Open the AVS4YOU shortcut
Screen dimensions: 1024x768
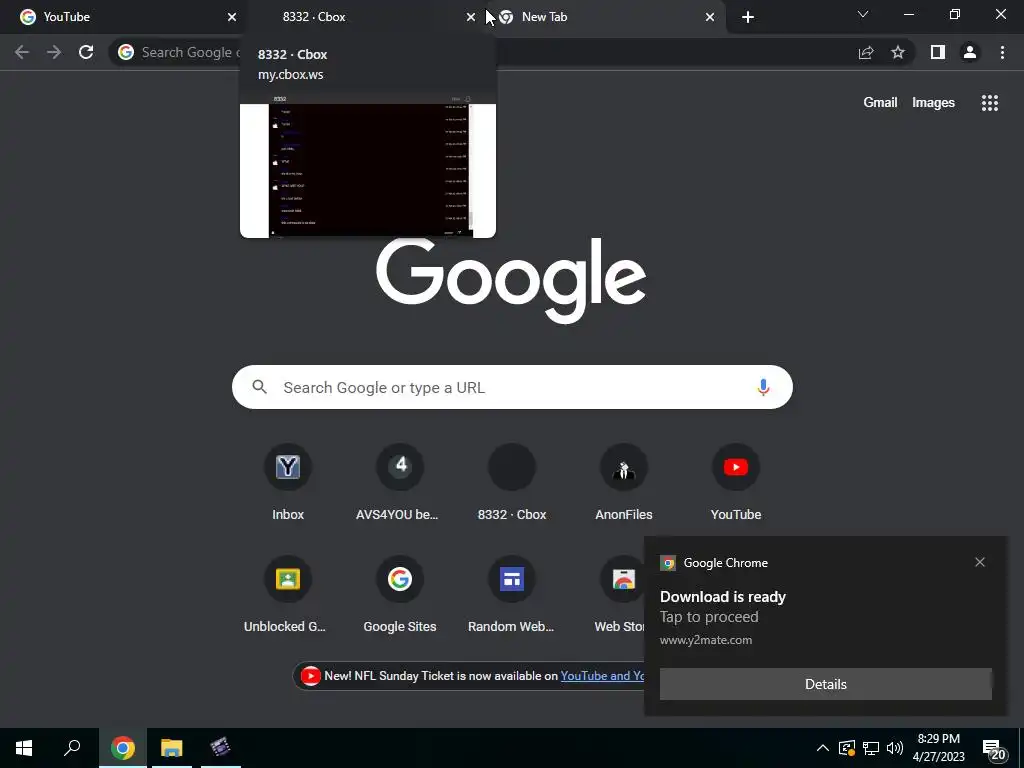(x=400, y=483)
